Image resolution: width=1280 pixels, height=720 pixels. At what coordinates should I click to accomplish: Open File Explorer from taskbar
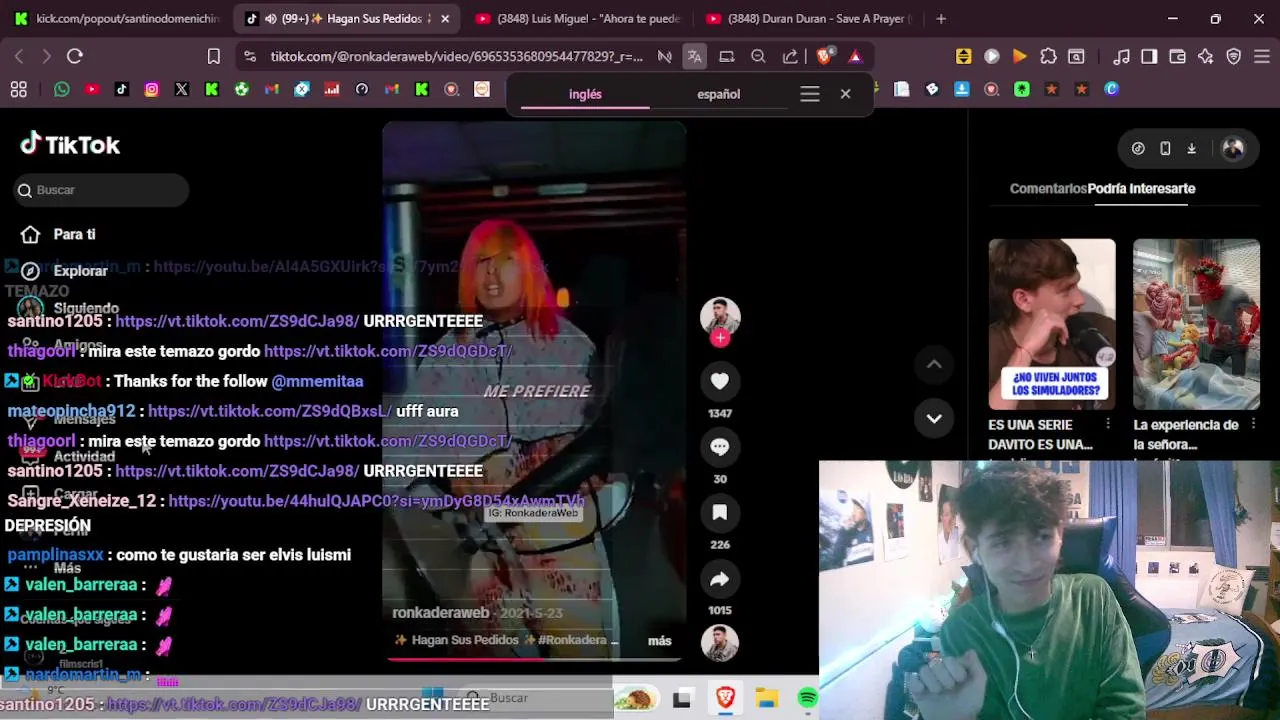point(767,698)
